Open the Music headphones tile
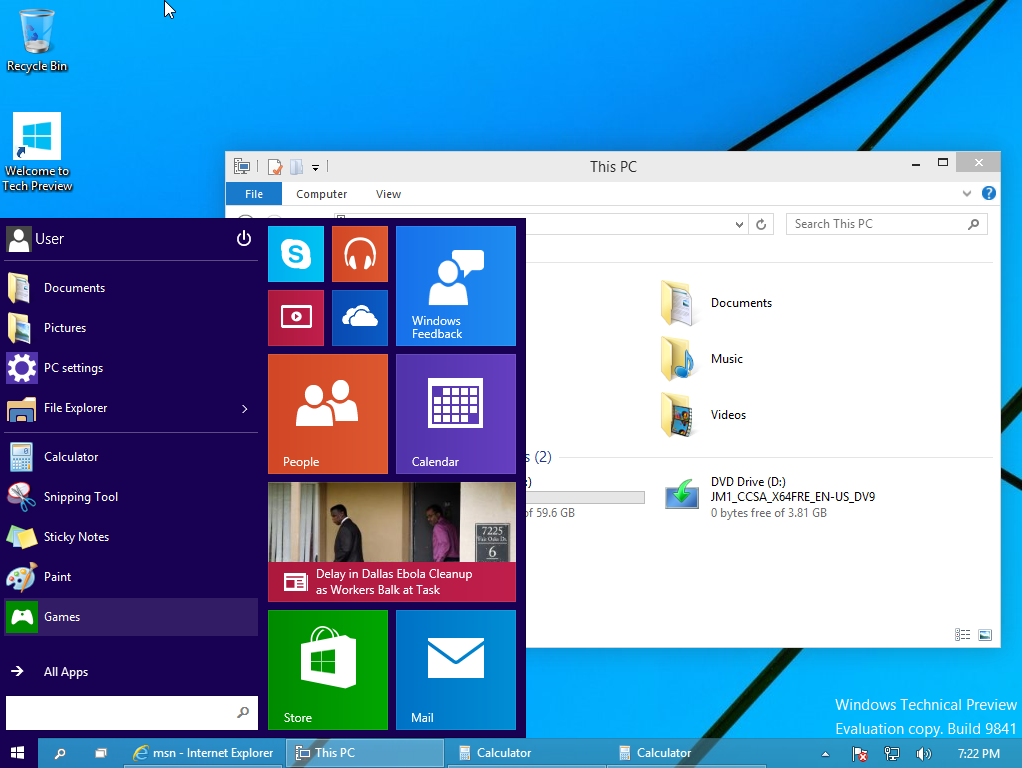The image size is (1022, 768). [360, 254]
